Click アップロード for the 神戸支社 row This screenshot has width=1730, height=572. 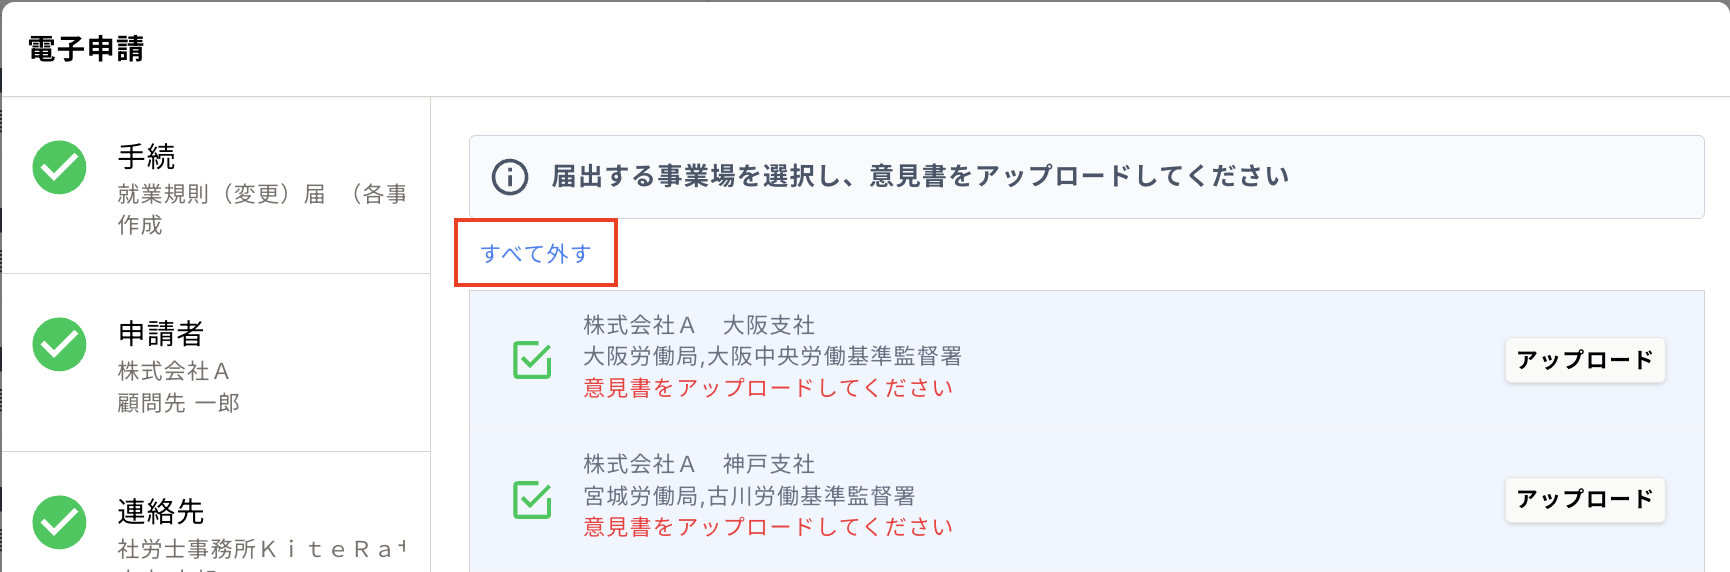click(x=1585, y=499)
